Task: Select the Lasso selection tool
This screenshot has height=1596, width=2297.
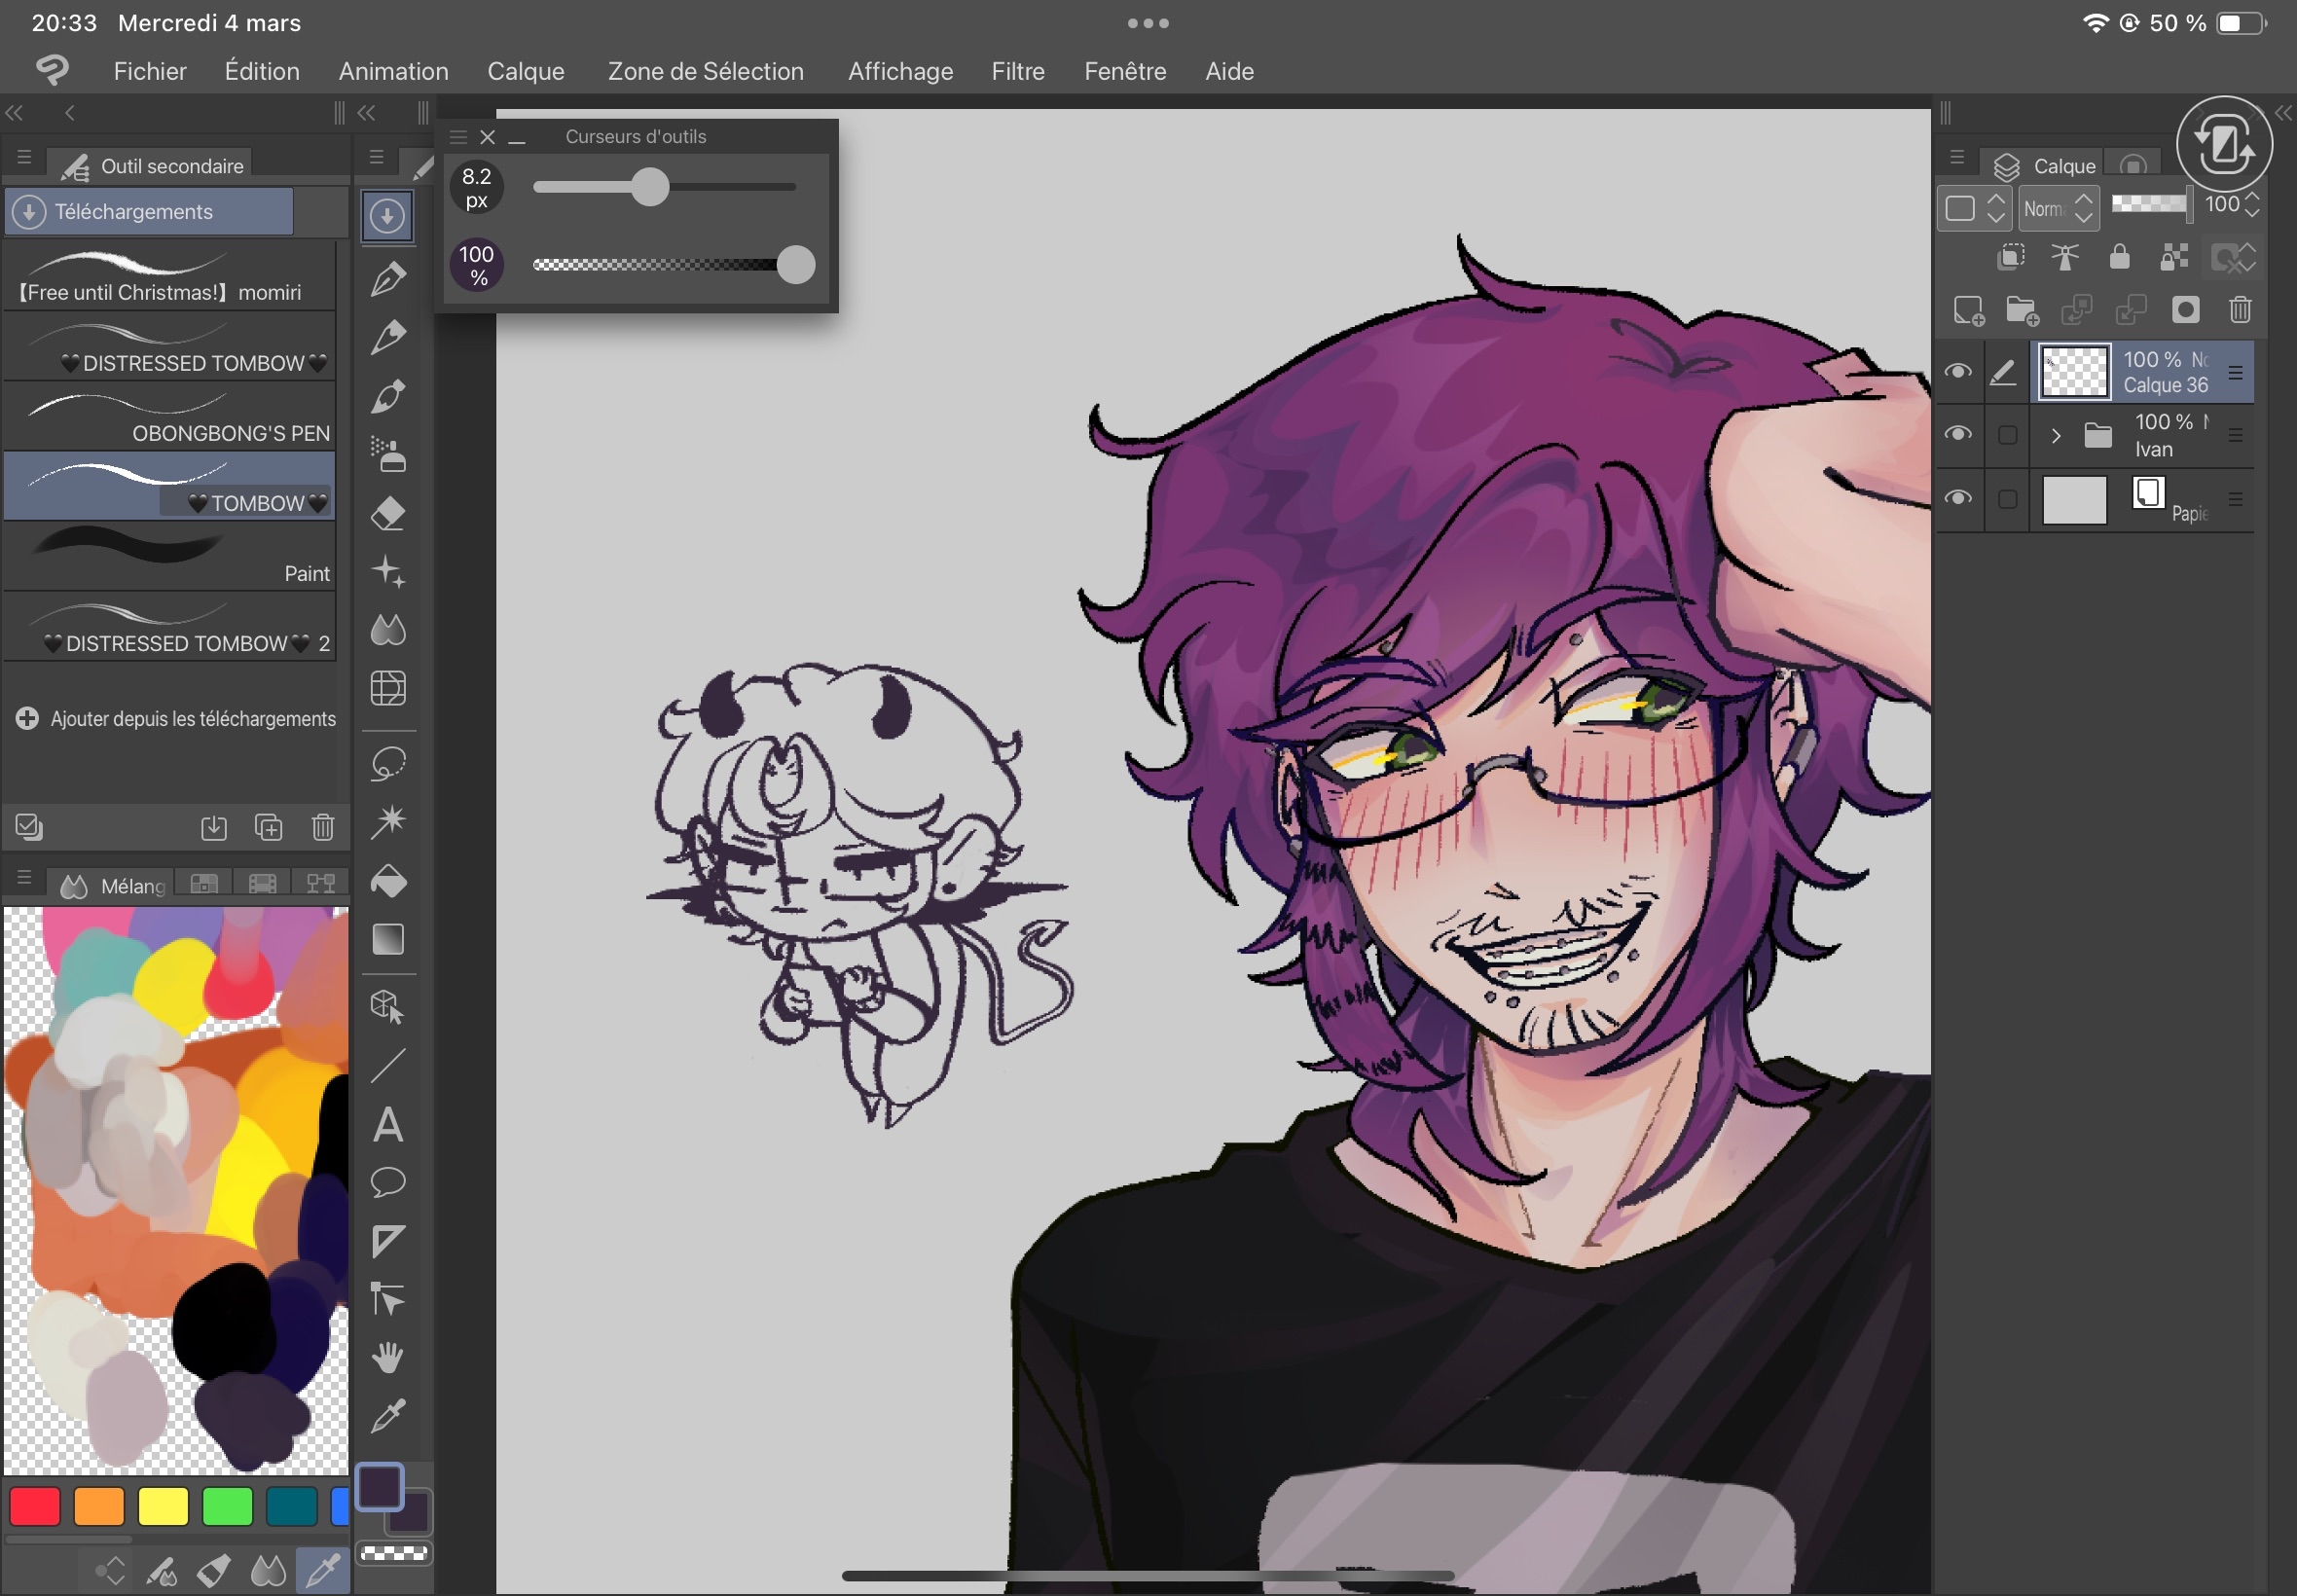Action: point(388,764)
